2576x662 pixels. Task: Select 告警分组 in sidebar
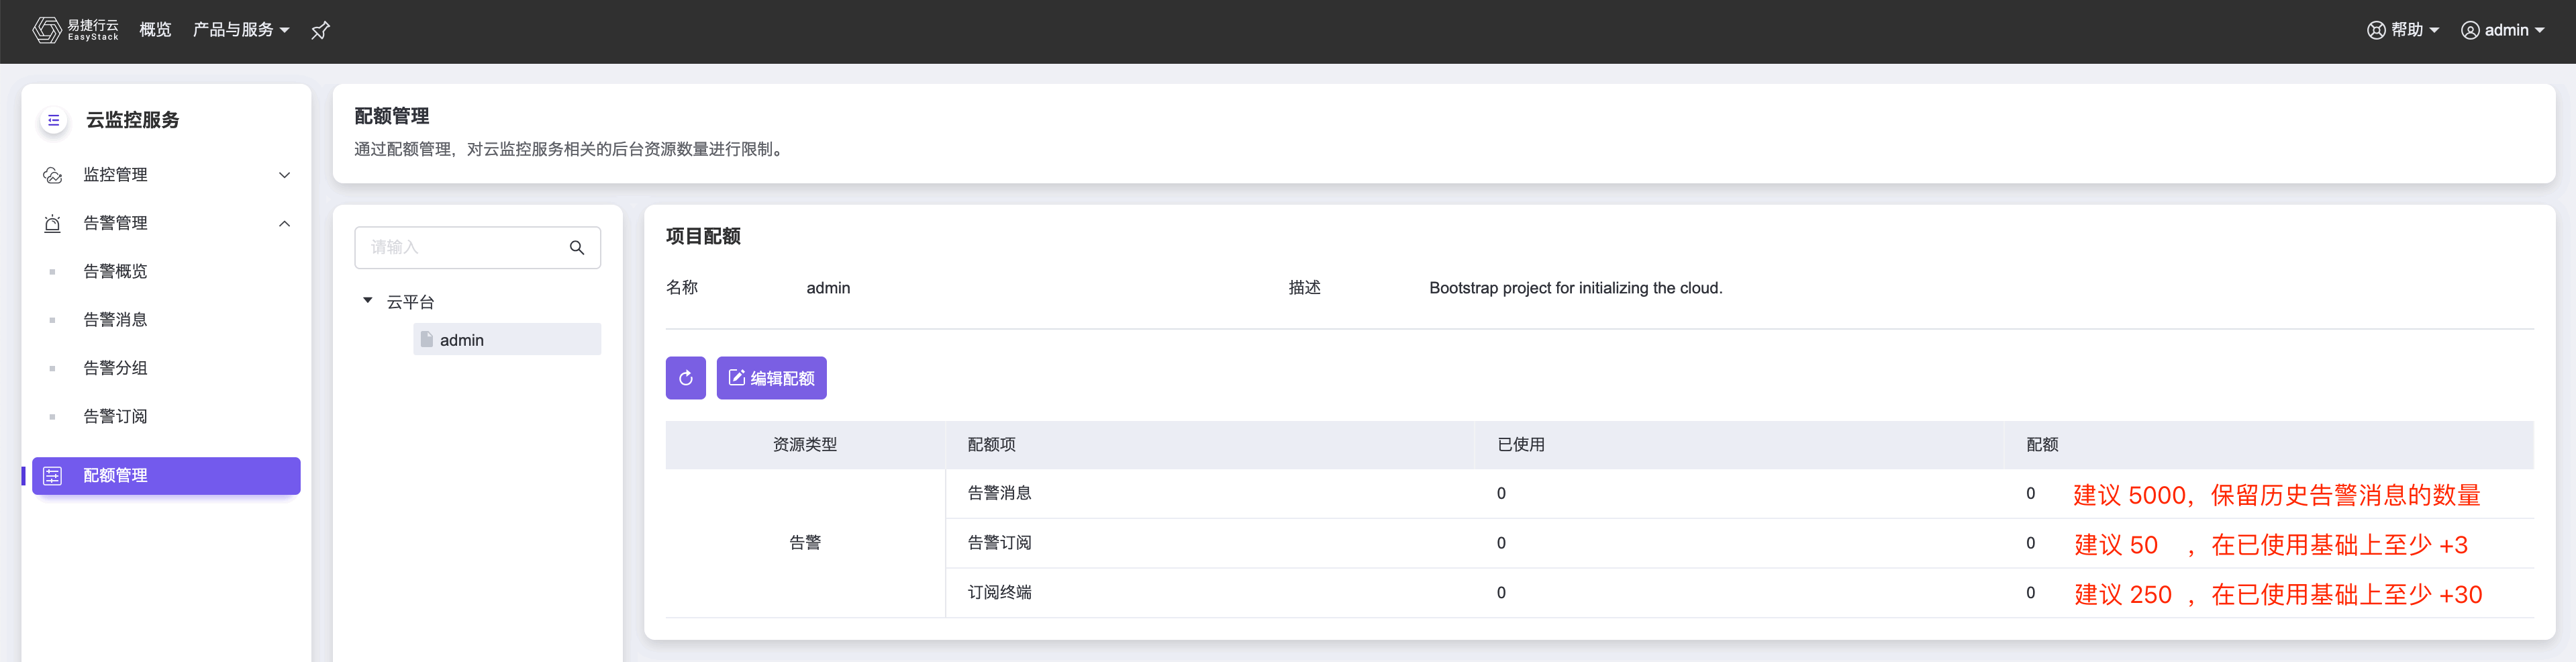(115, 368)
